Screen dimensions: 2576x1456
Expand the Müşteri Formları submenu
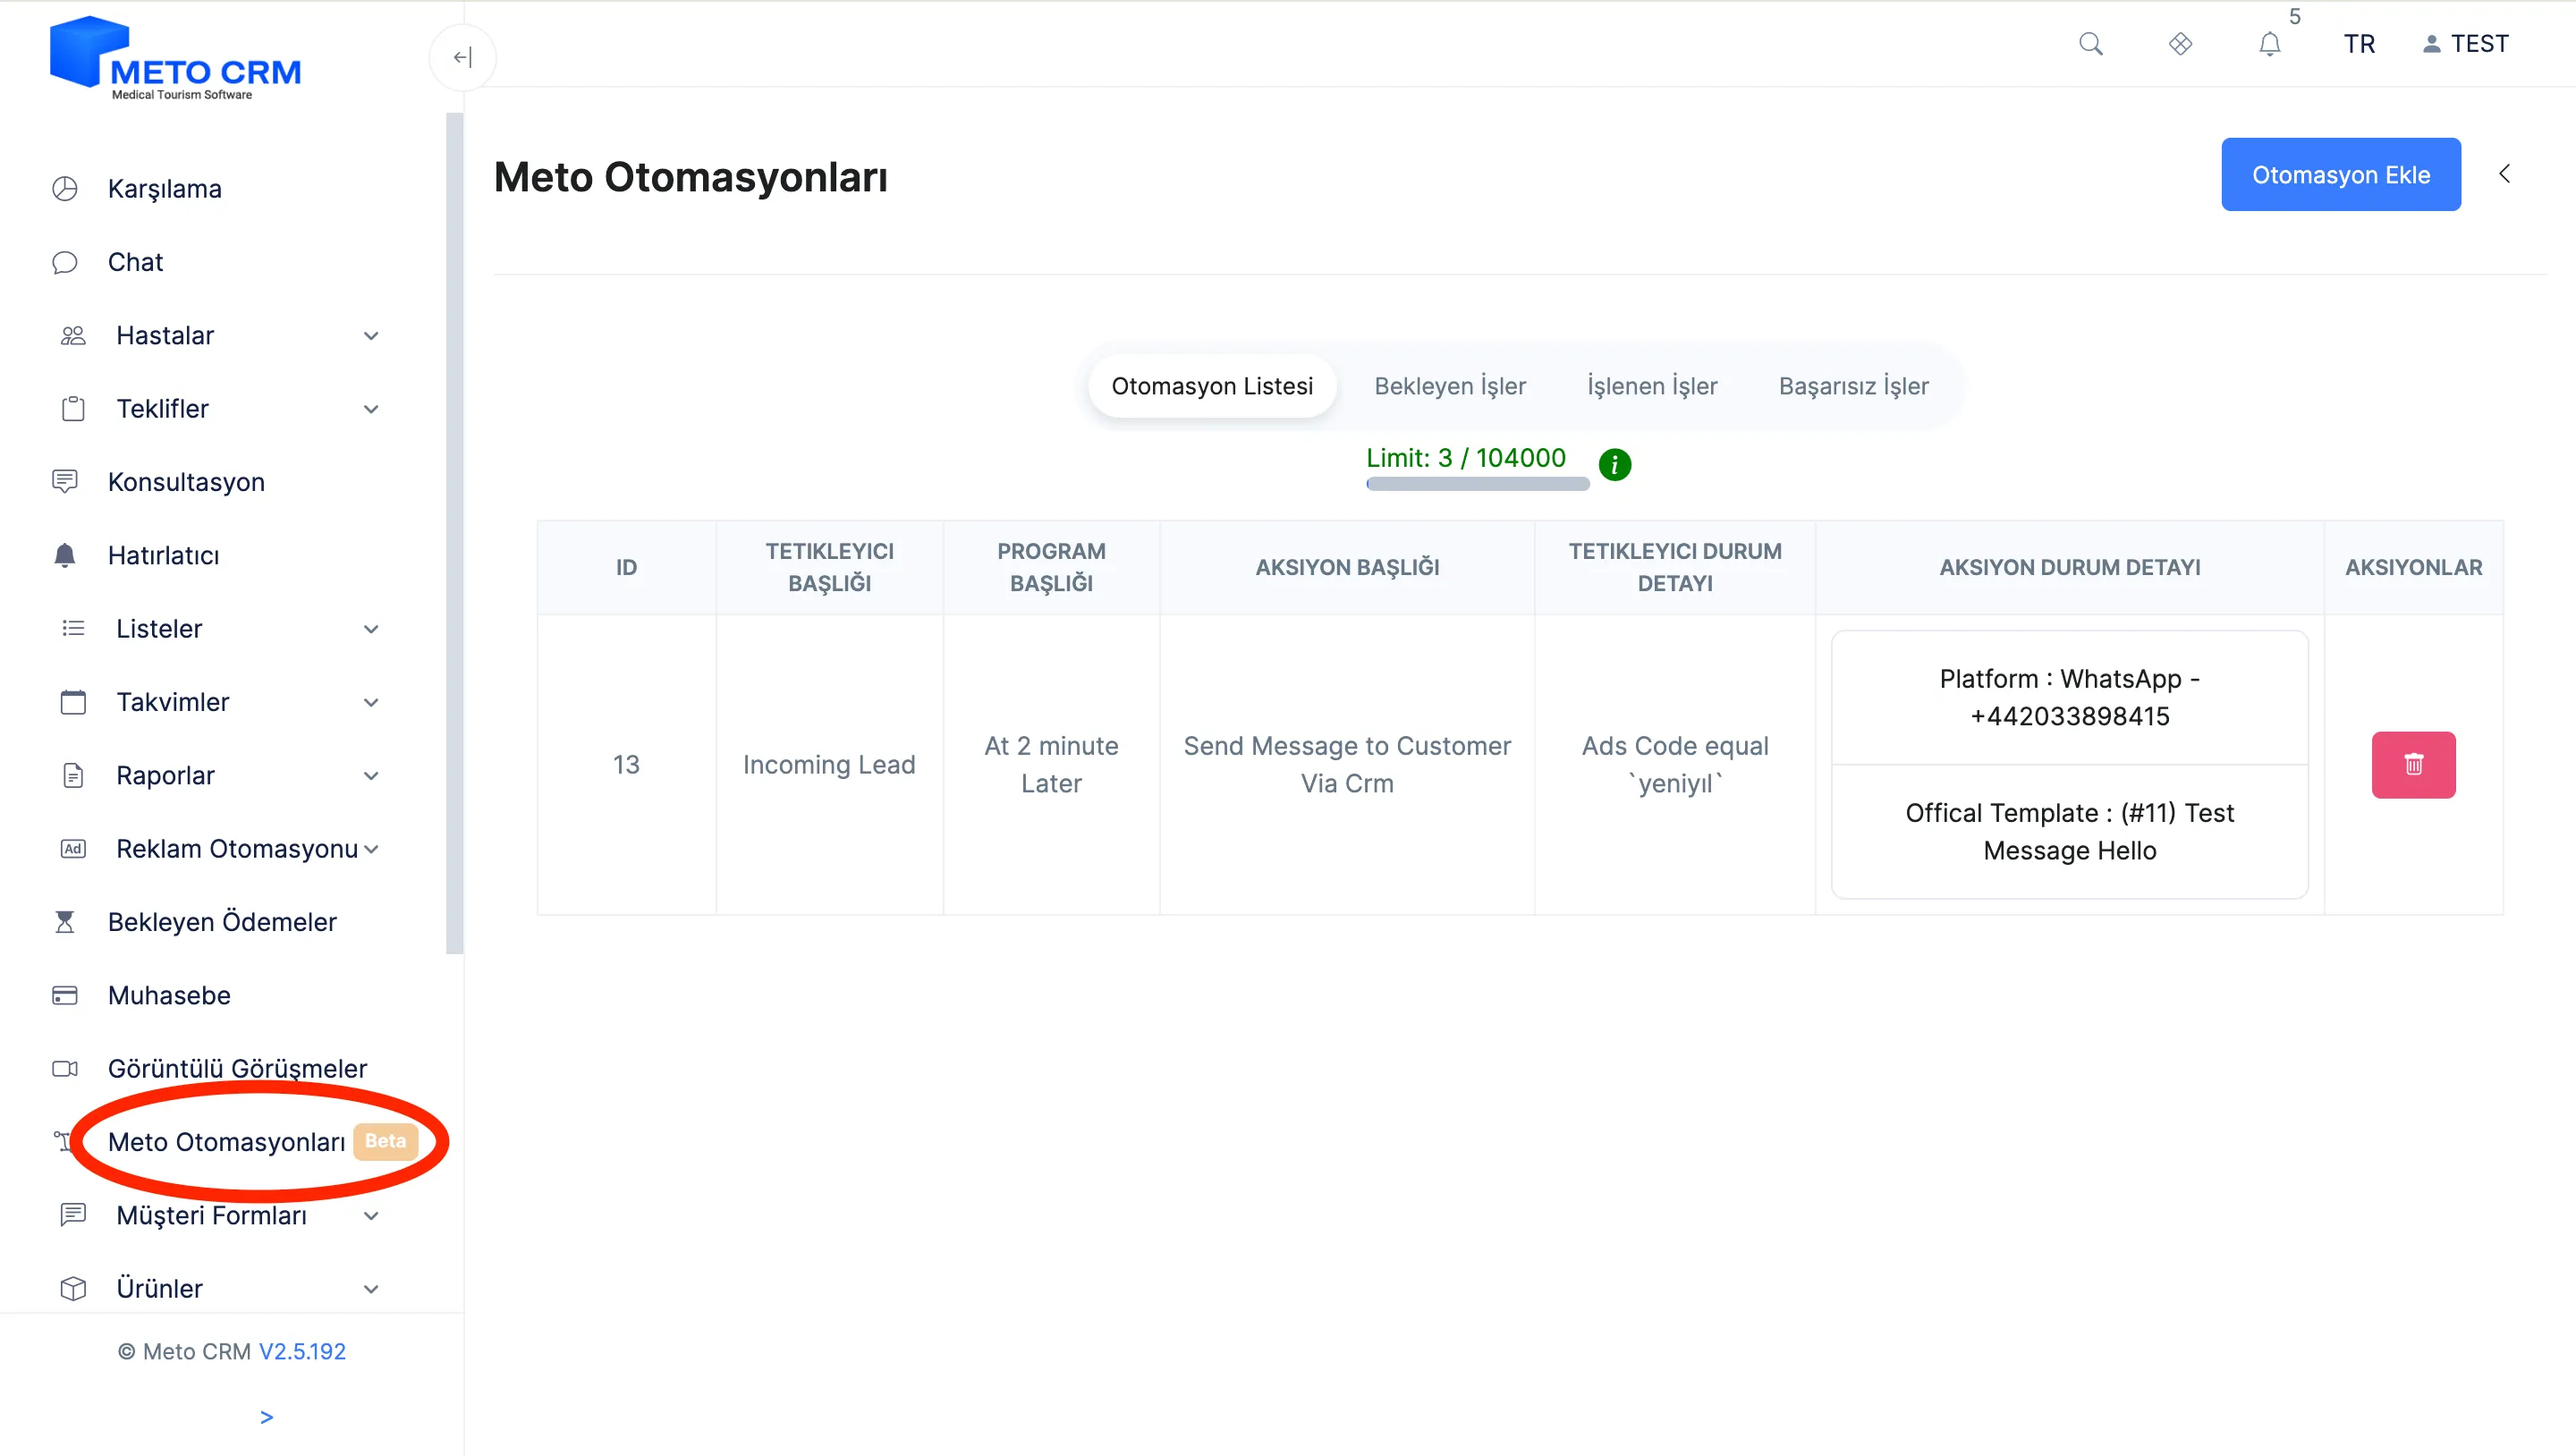click(x=371, y=1216)
